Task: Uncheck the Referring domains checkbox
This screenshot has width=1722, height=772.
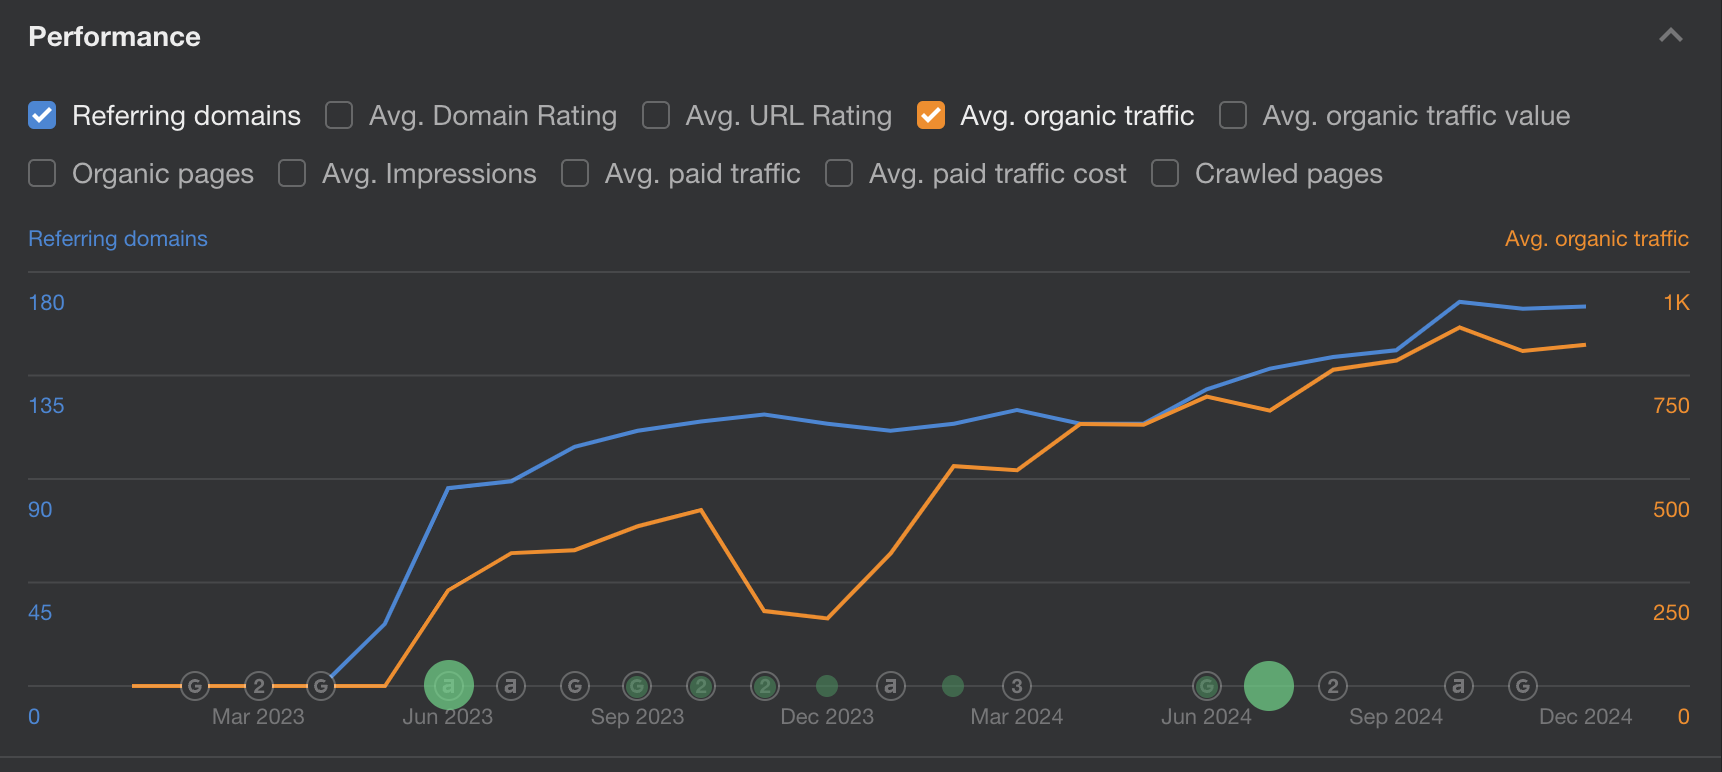Action: [x=42, y=116]
